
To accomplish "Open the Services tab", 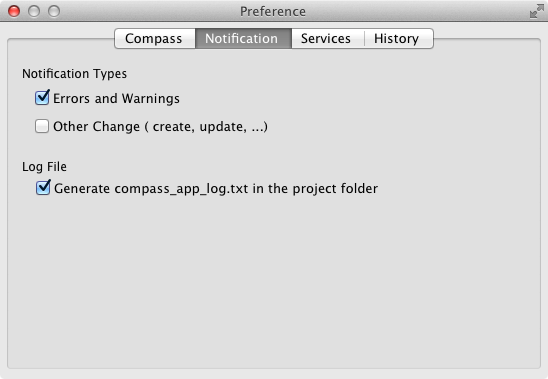I will [327, 38].
